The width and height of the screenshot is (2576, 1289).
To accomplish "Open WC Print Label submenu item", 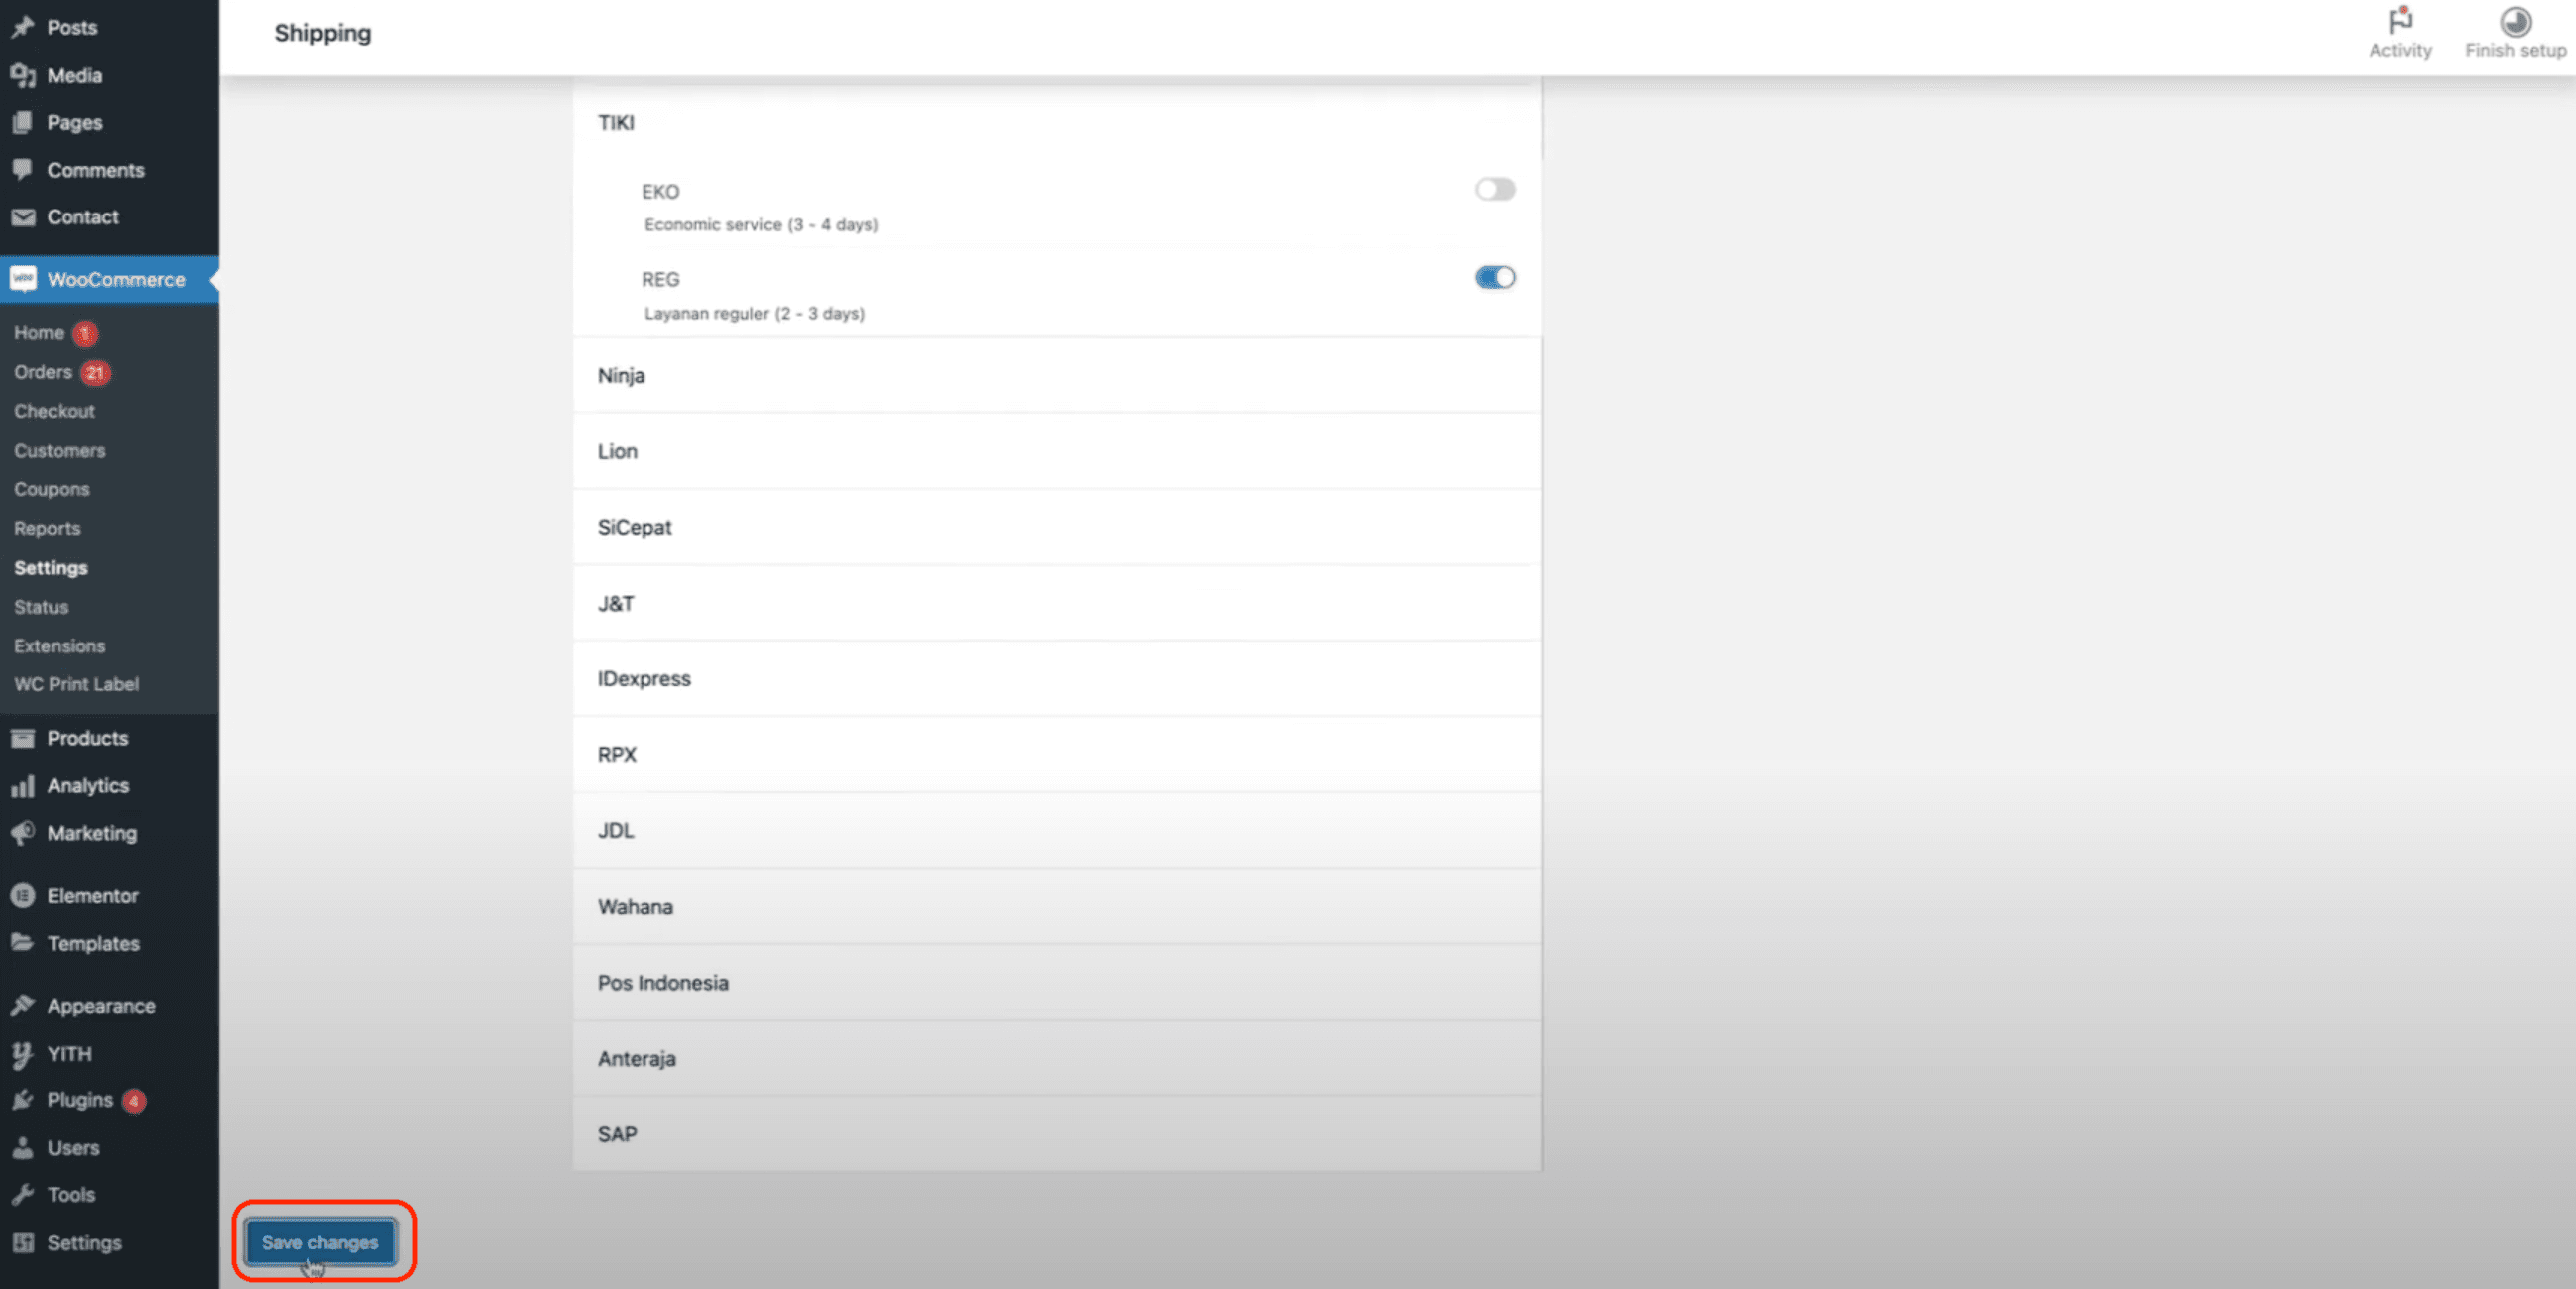I will pyautogui.click(x=76, y=684).
